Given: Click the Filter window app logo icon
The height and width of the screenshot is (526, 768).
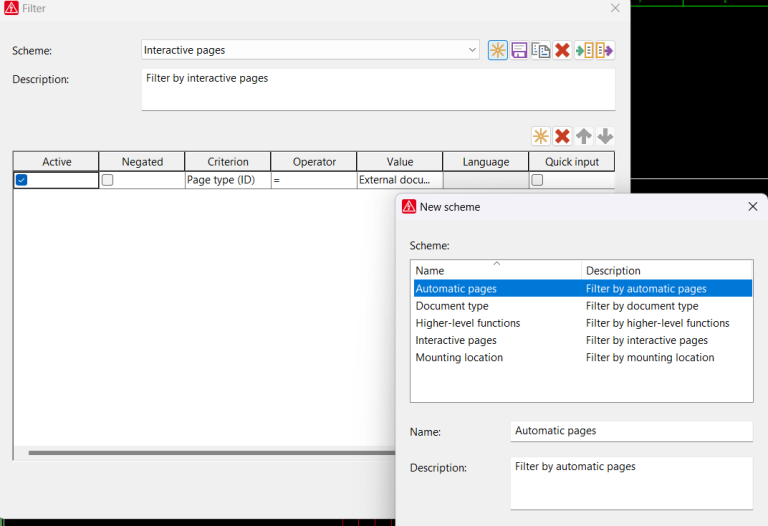Looking at the screenshot, I should 11,8.
